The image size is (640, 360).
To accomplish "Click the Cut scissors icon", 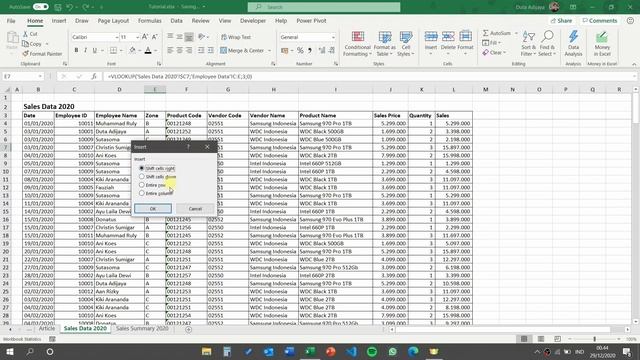I will click(x=30, y=34).
